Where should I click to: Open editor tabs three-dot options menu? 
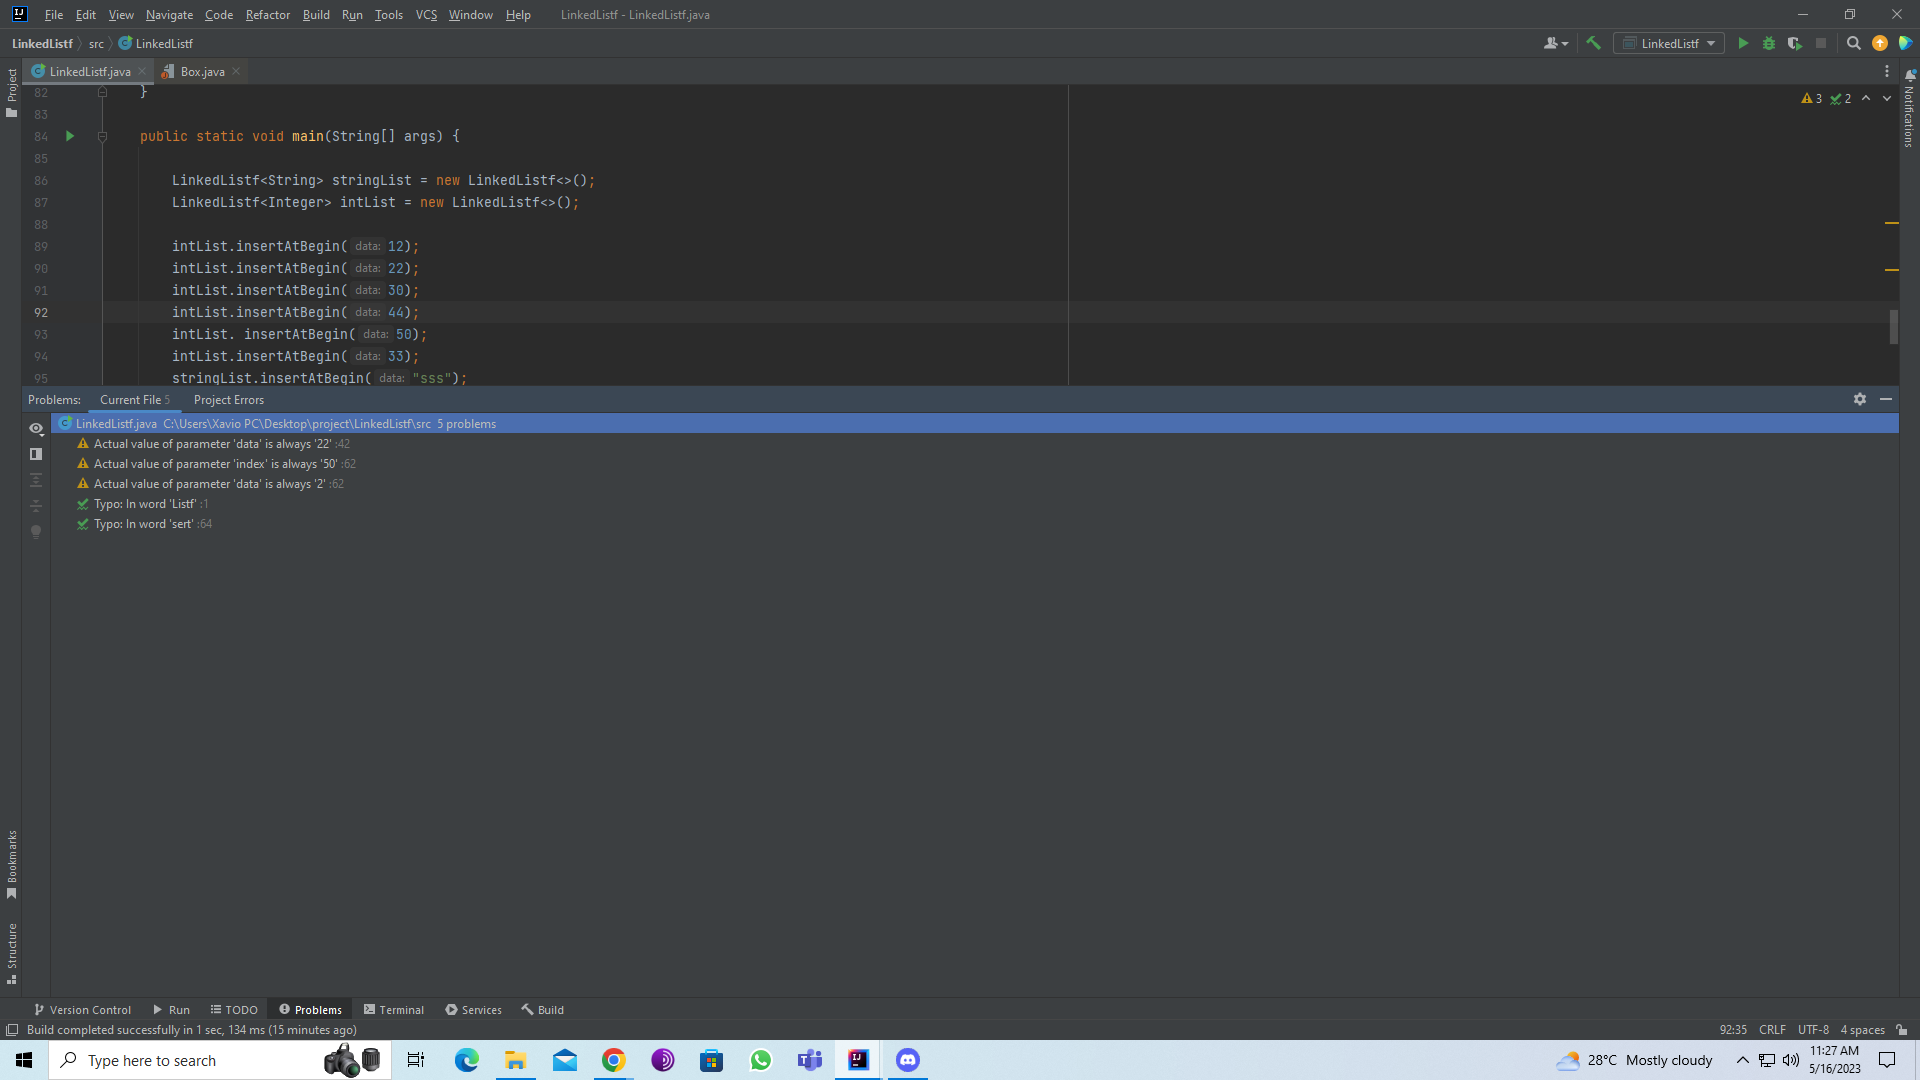click(1887, 72)
